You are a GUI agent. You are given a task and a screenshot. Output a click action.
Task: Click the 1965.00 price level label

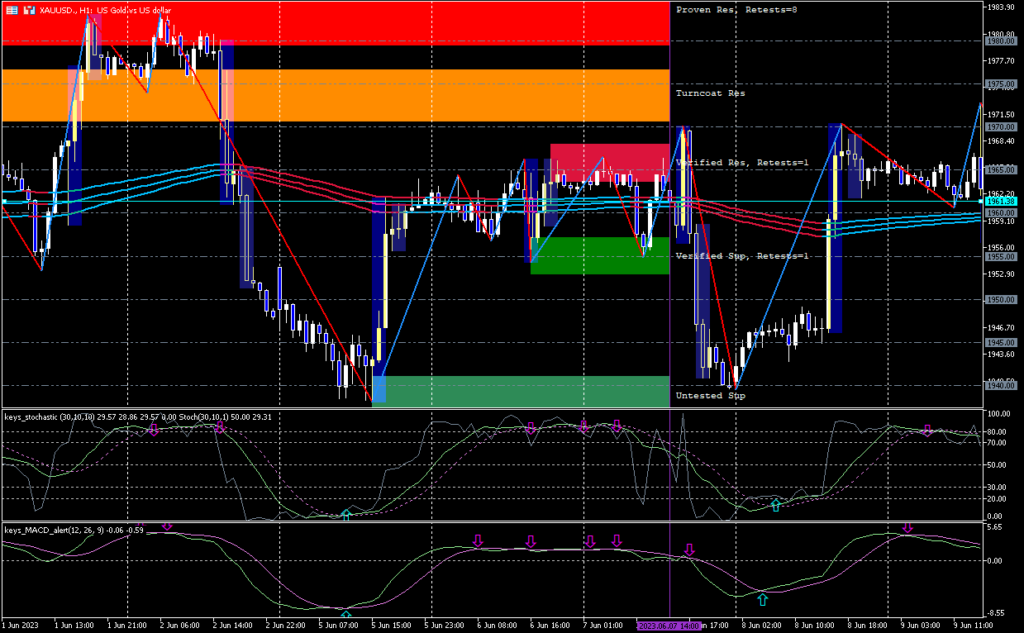pos(1000,170)
